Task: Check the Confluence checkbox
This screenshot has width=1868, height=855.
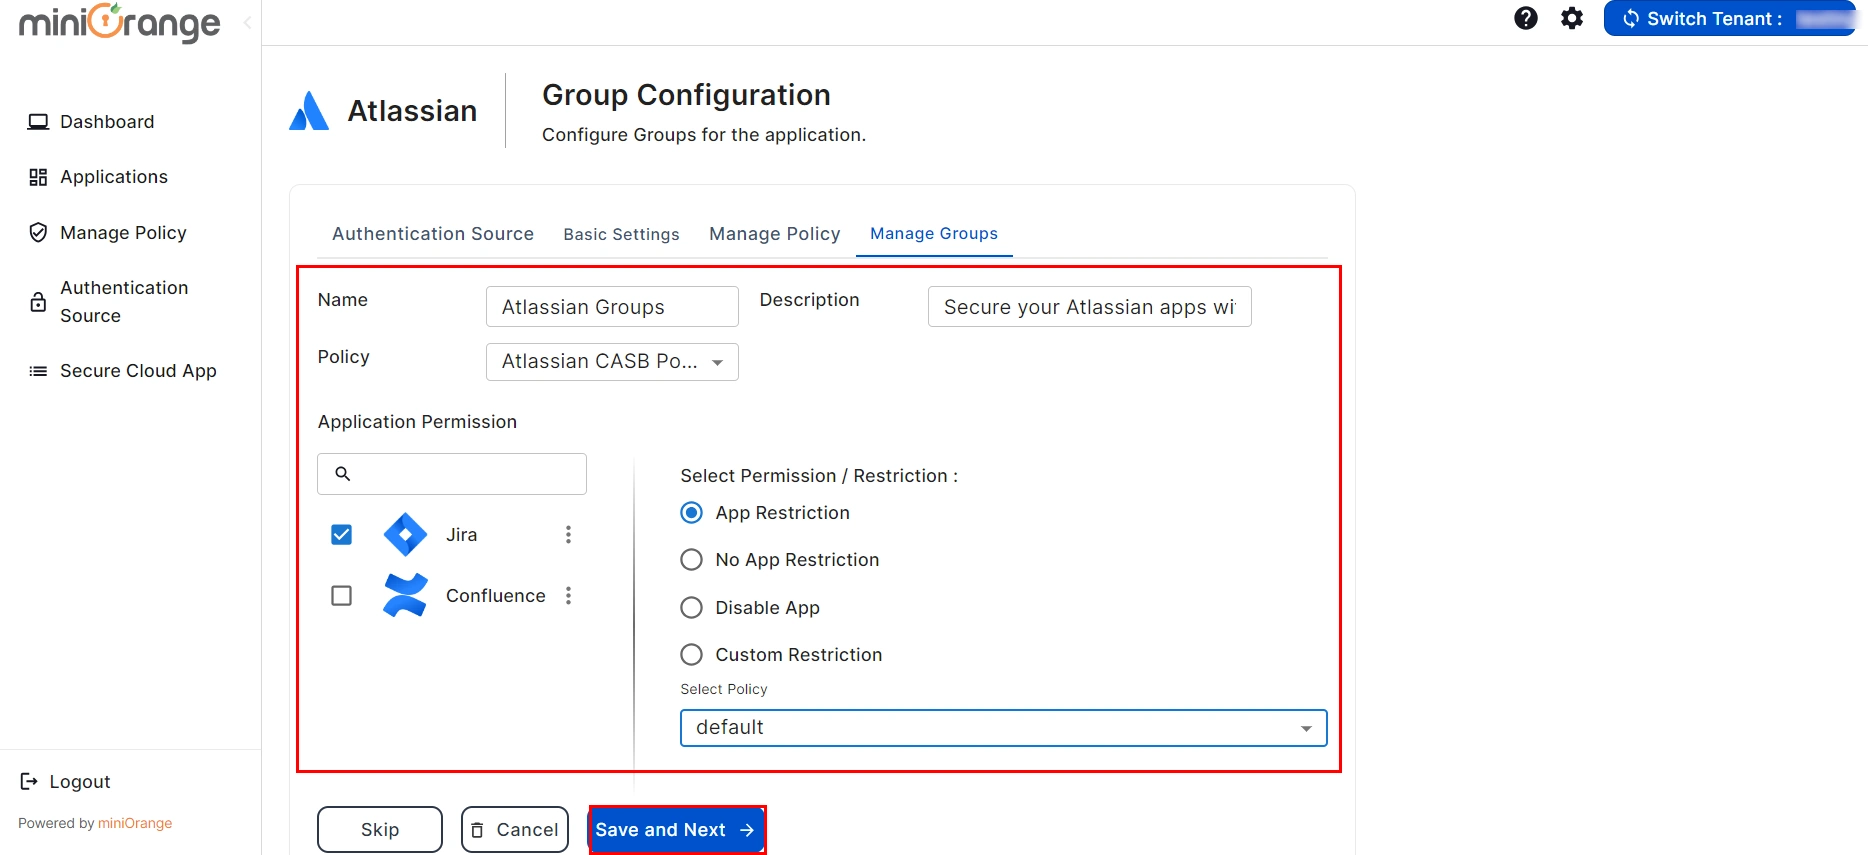Action: pos(341,596)
